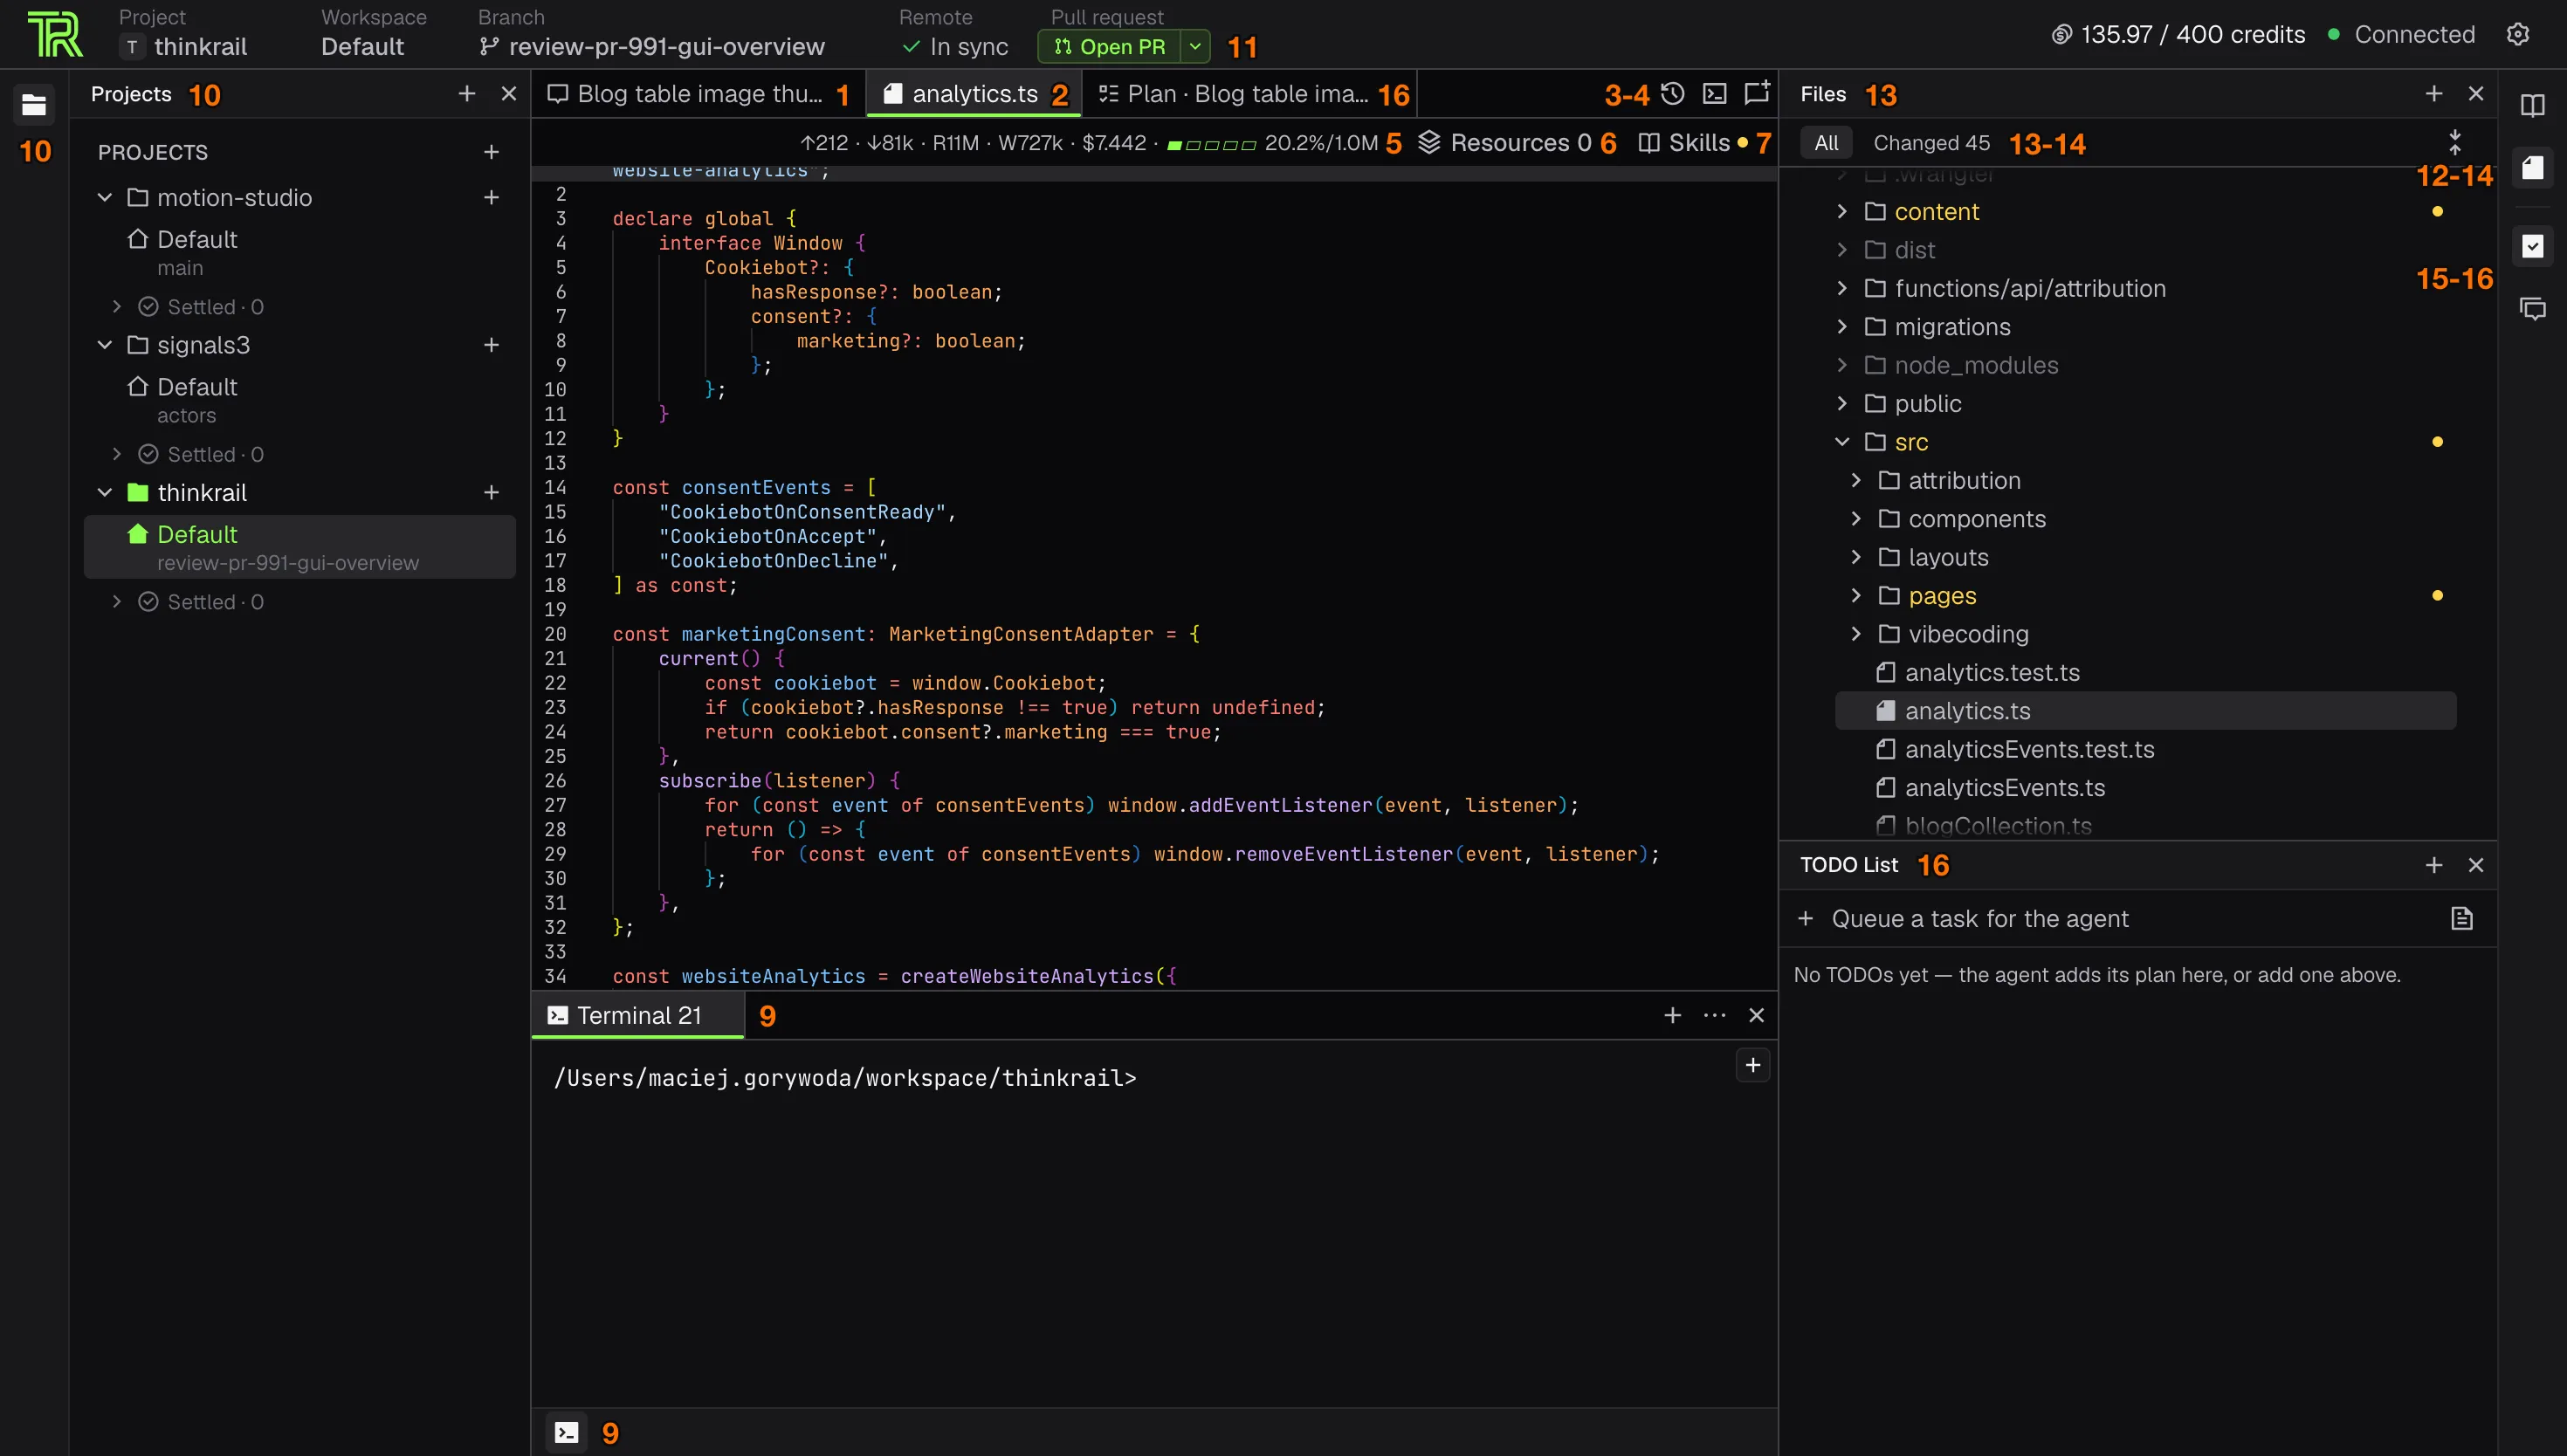Screen dimensions: 2567x1456
Task: Select the Terminal 21 tab
Action: pyautogui.click(x=638, y=1015)
